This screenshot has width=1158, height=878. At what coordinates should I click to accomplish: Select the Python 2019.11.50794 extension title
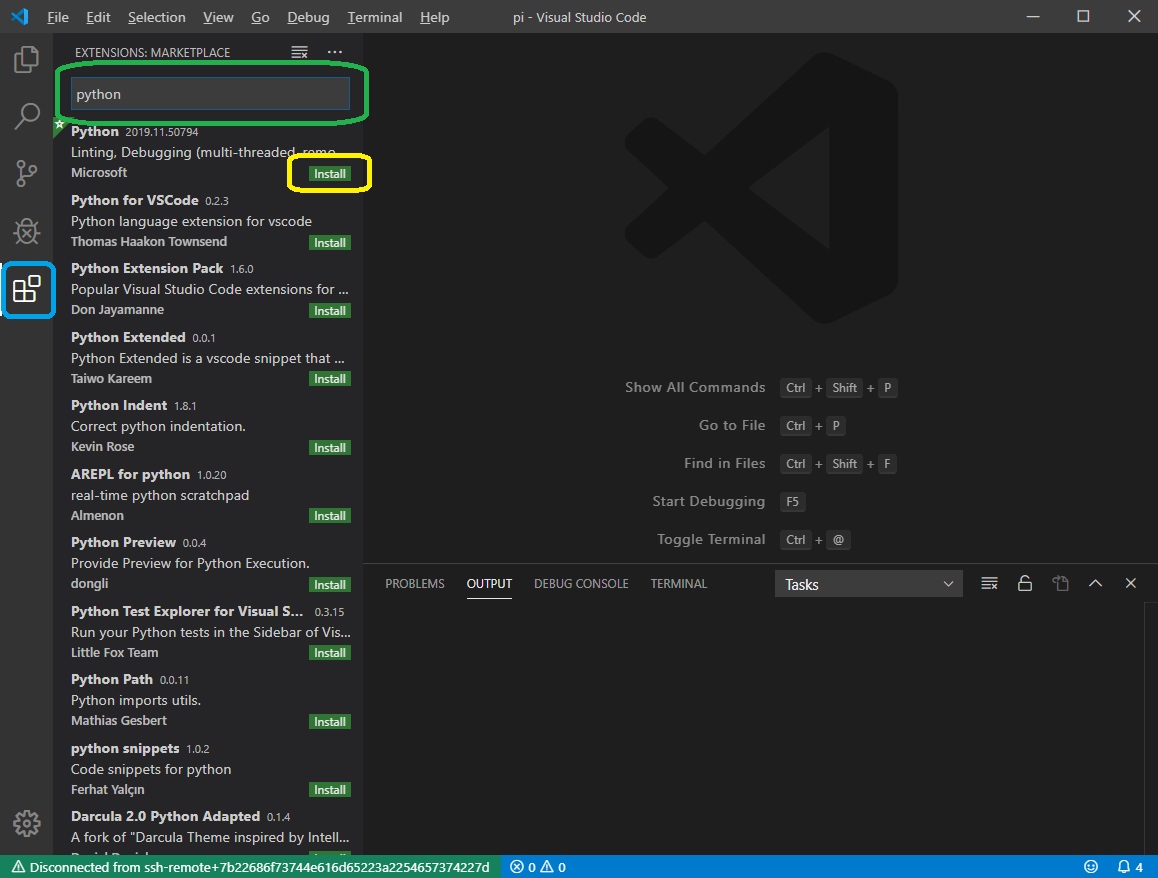click(x=95, y=131)
